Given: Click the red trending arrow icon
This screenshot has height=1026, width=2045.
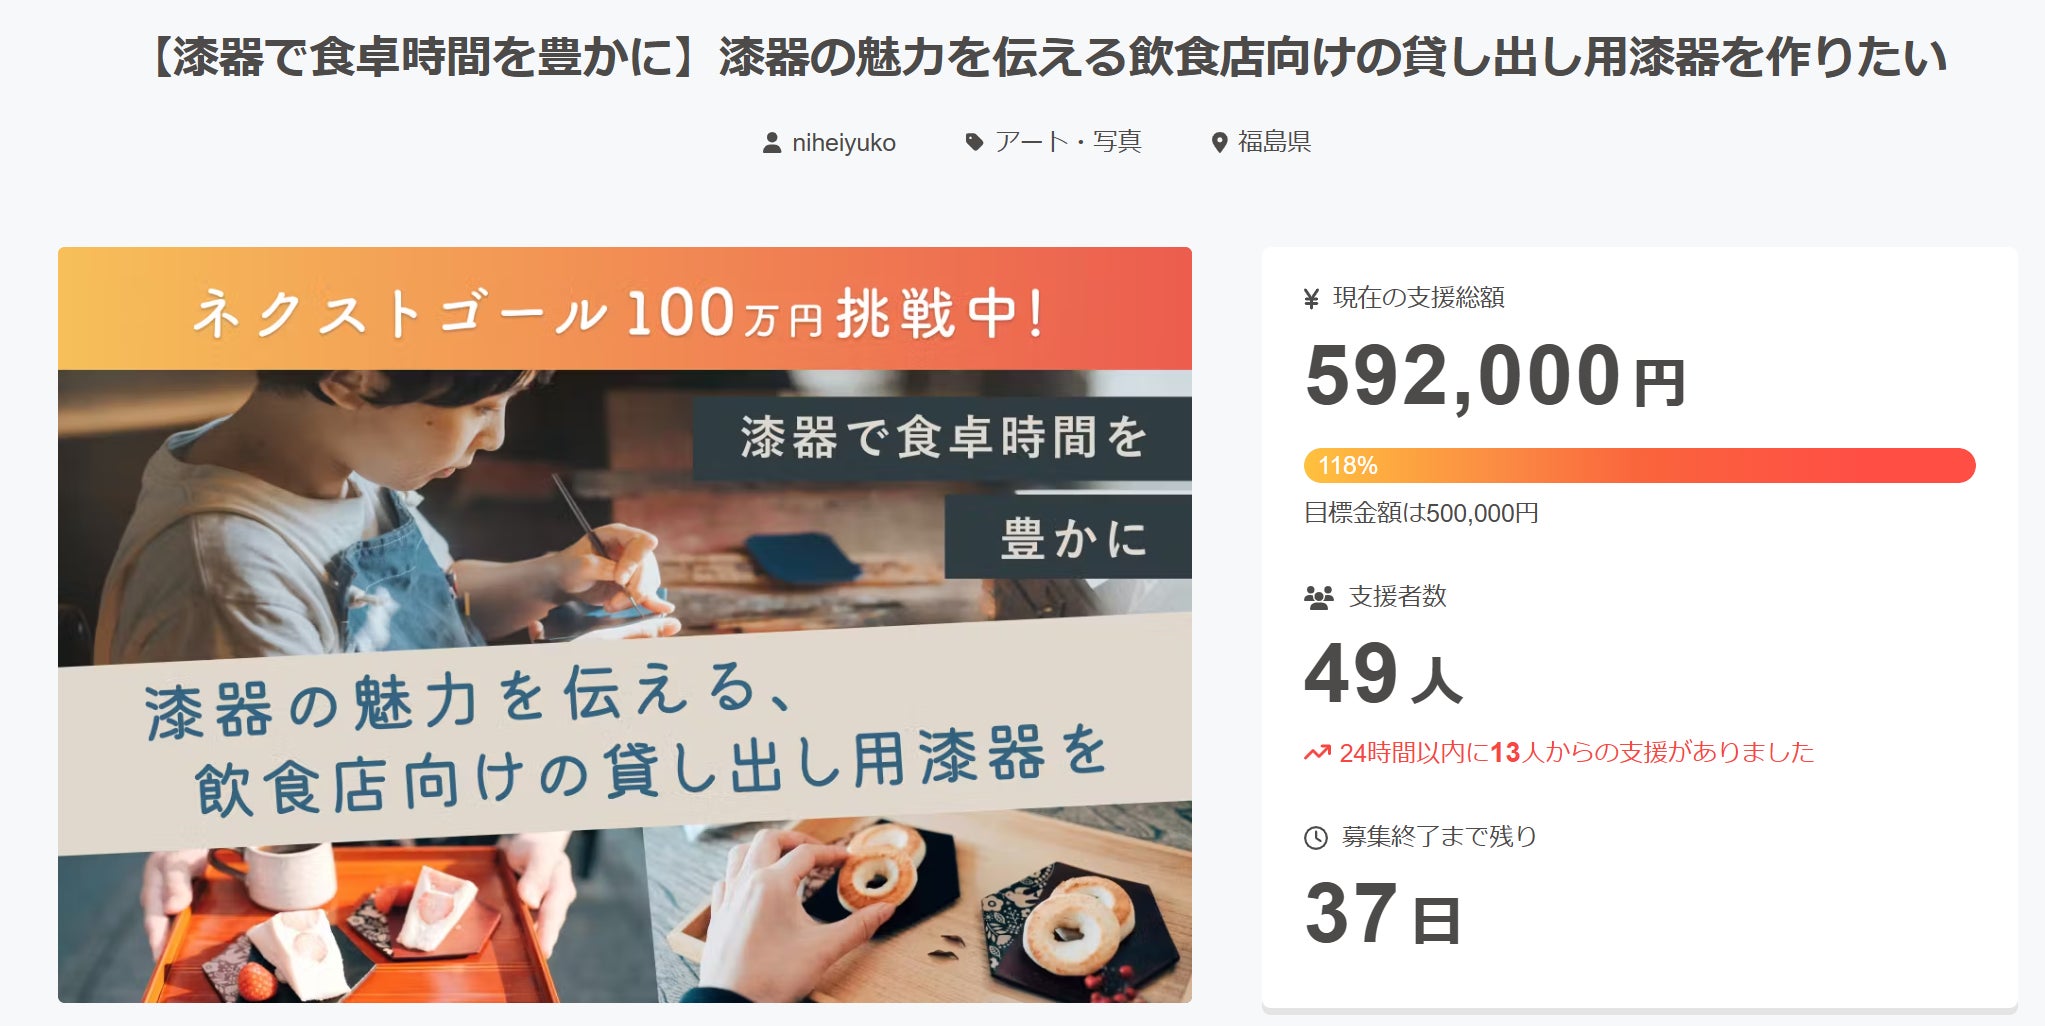Looking at the screenshot, I should coord(1317,753).
